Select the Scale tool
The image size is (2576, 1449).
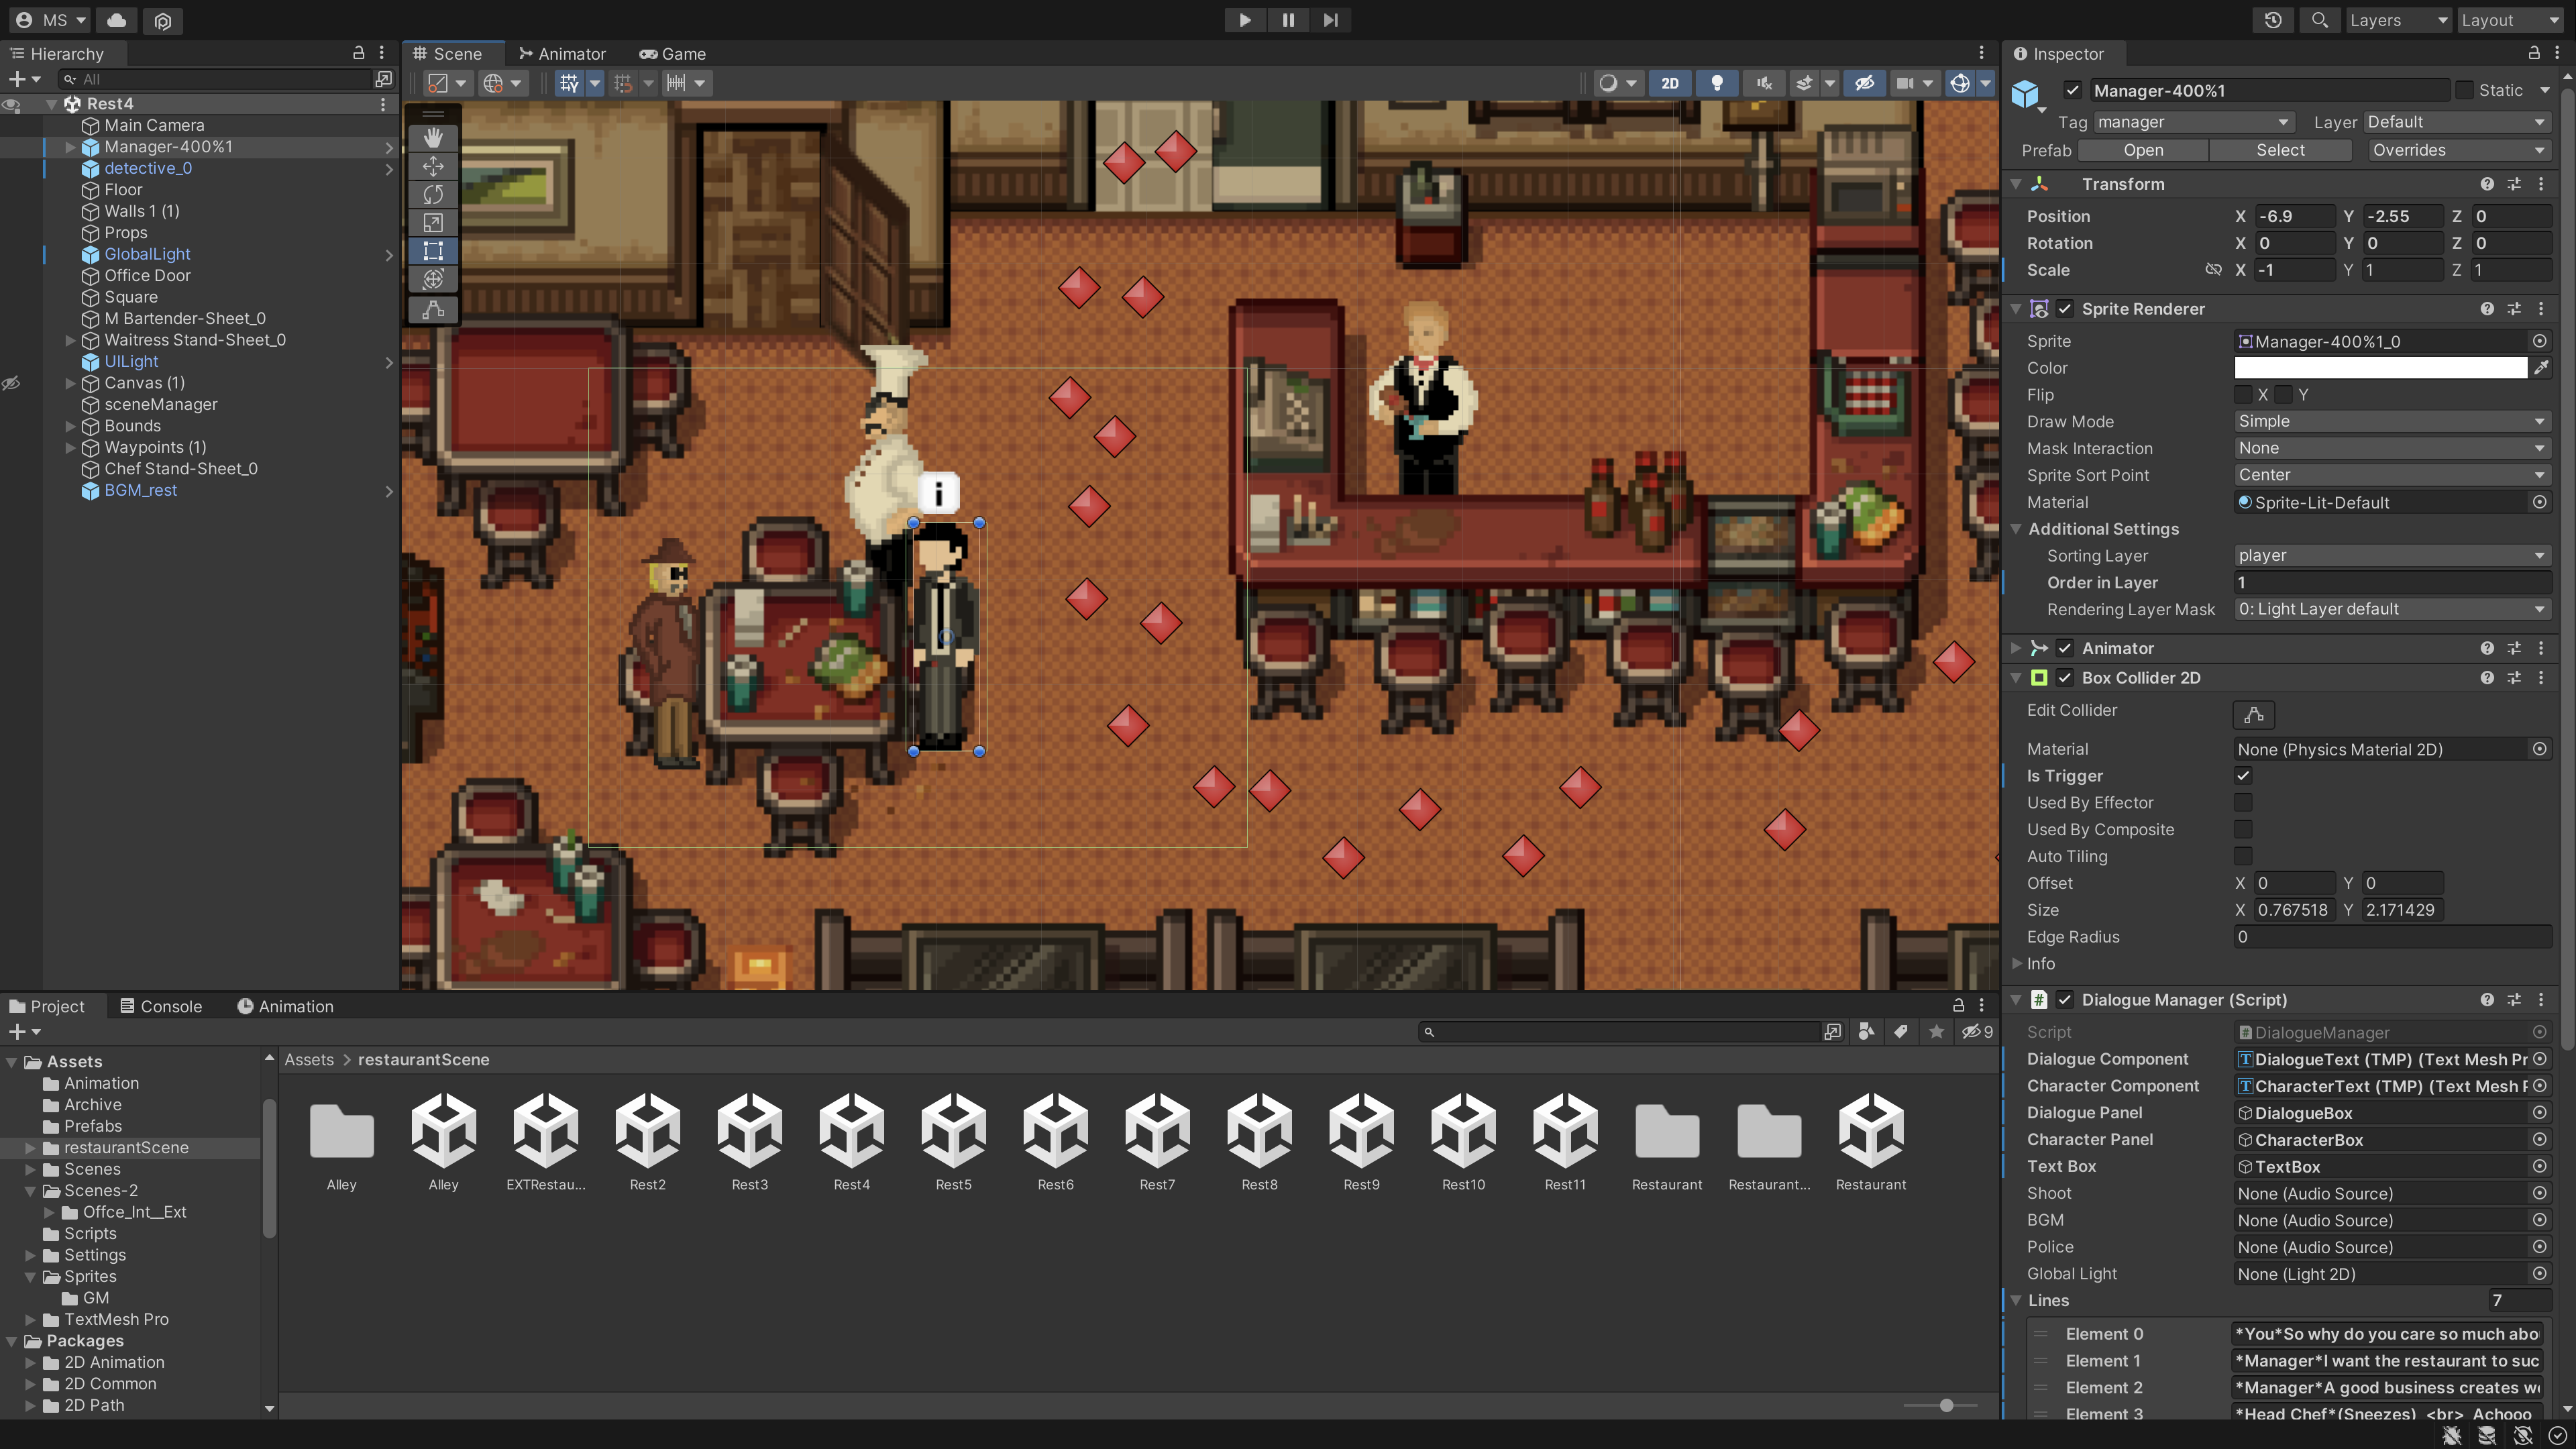(433, 222)
